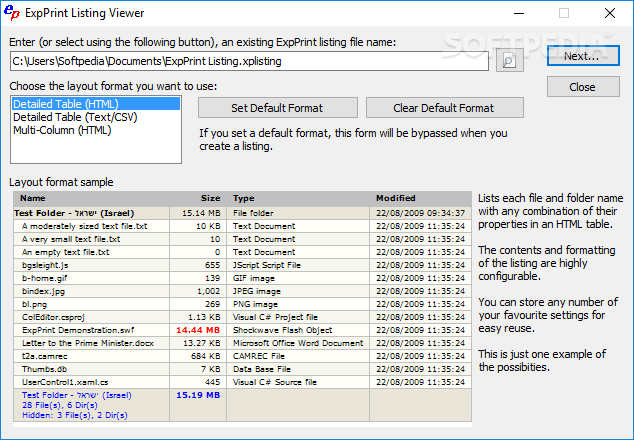The width and height of the screenshot is (634, 440).
Task: Click 'Test Folder' bold top row name
Action: click(74, 213)
